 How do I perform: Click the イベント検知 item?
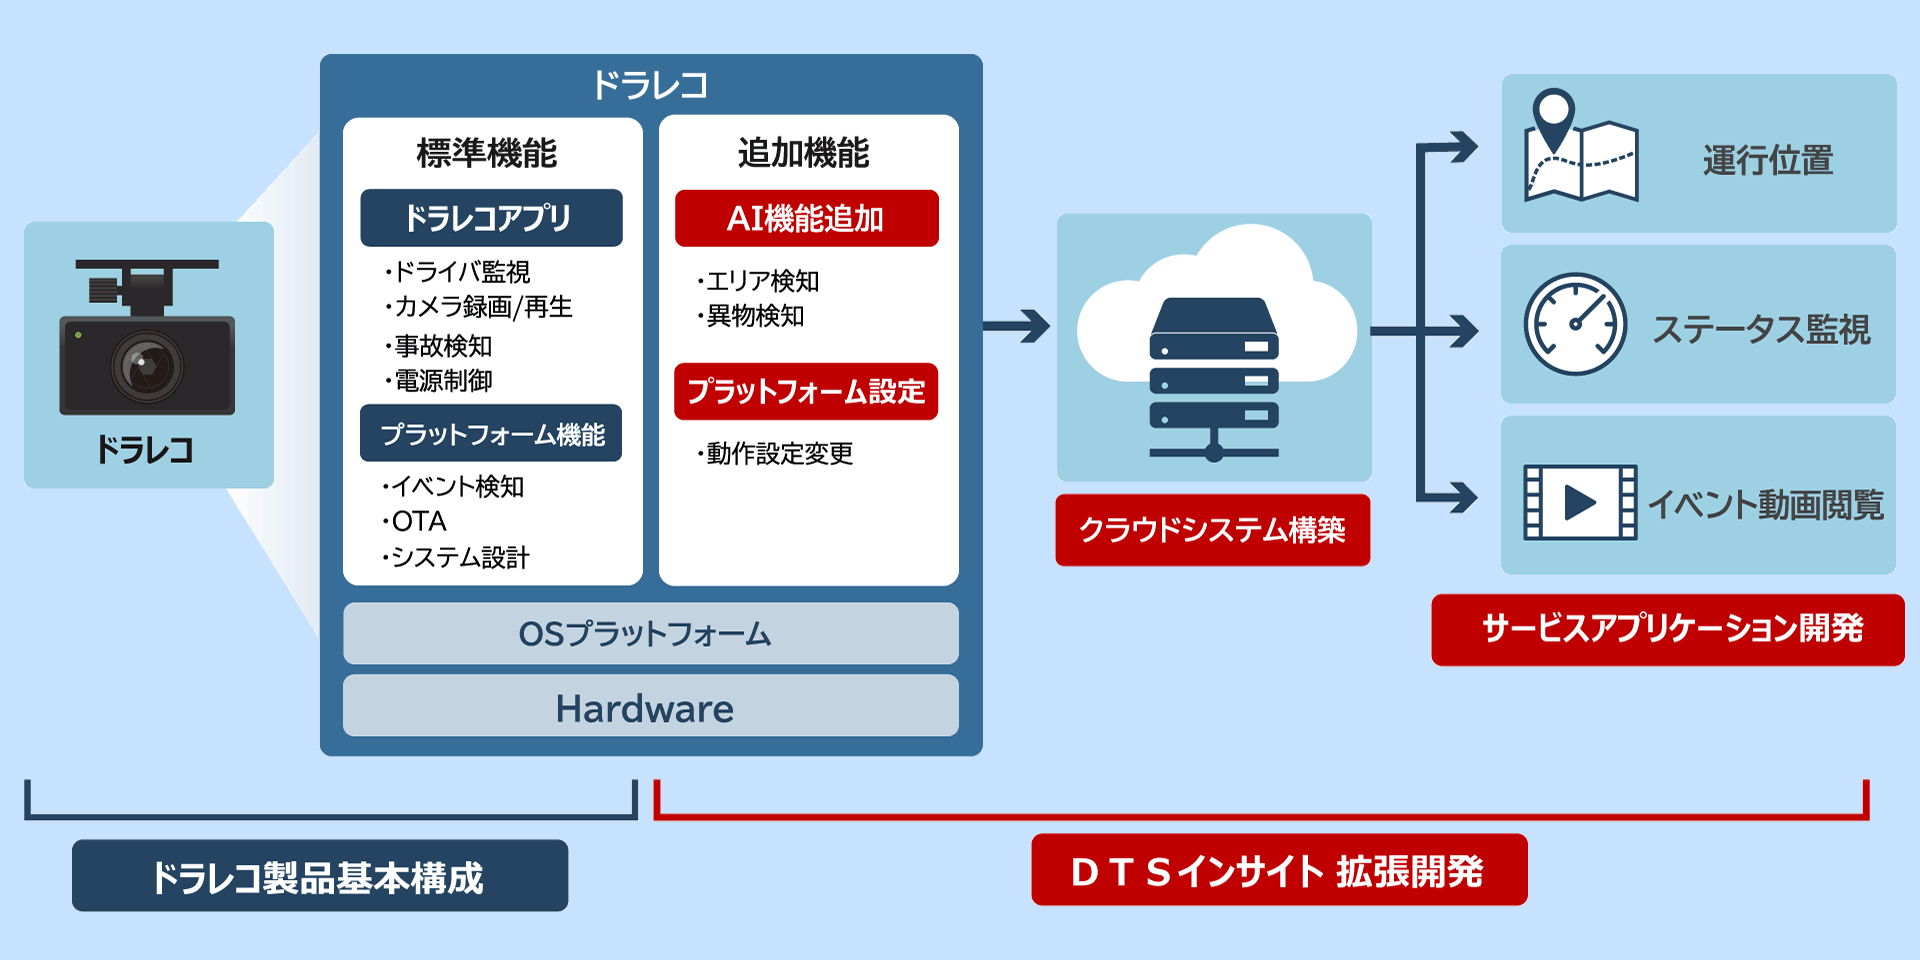coord(453,487)
